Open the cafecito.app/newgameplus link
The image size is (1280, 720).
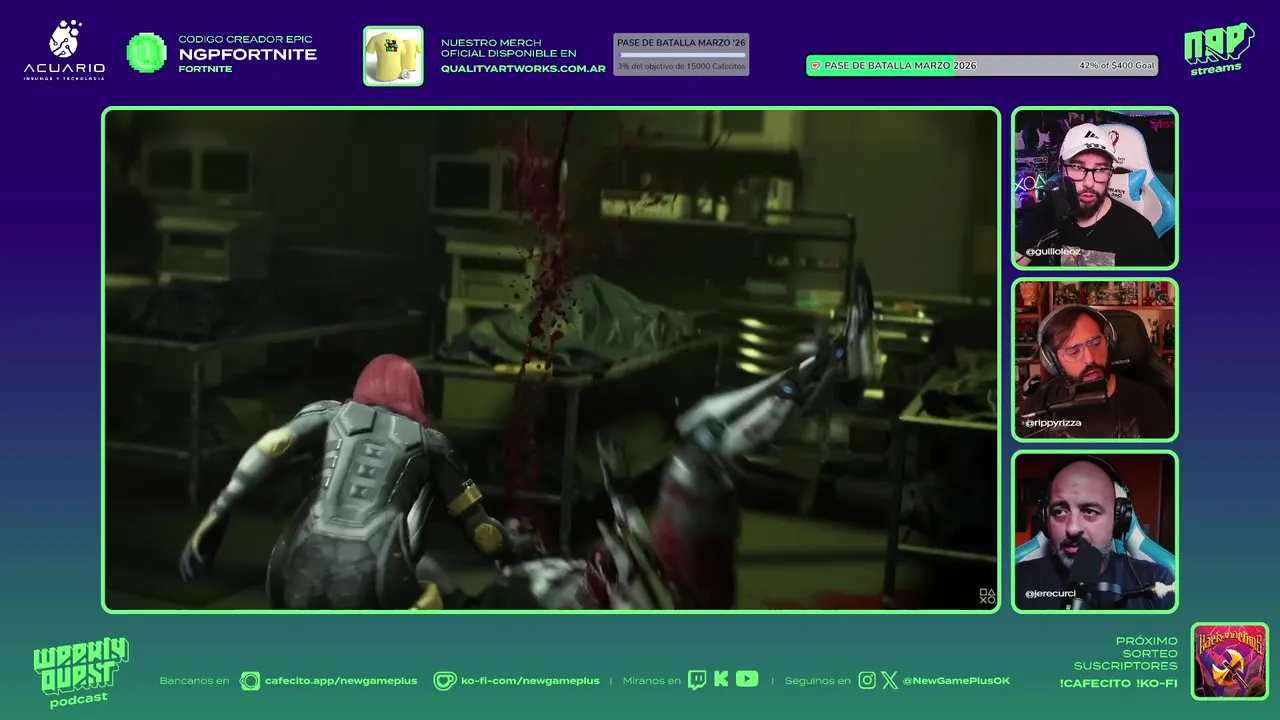click(x=340, y=681)
